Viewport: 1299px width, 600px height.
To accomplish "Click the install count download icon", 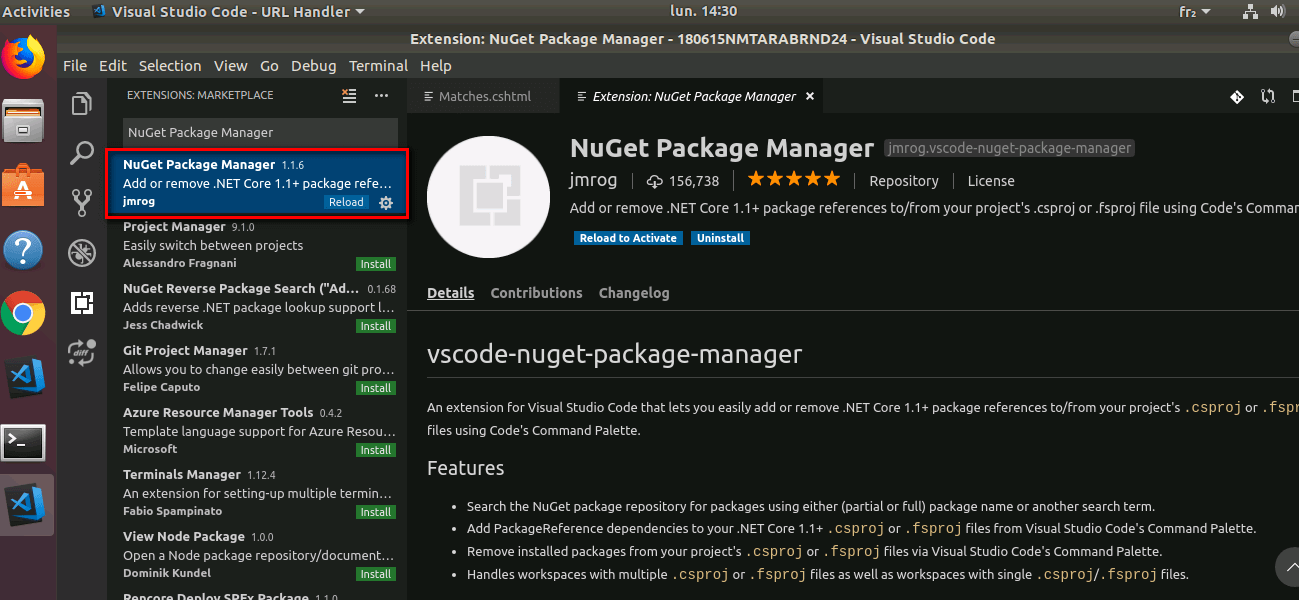I will coord(656,181).
